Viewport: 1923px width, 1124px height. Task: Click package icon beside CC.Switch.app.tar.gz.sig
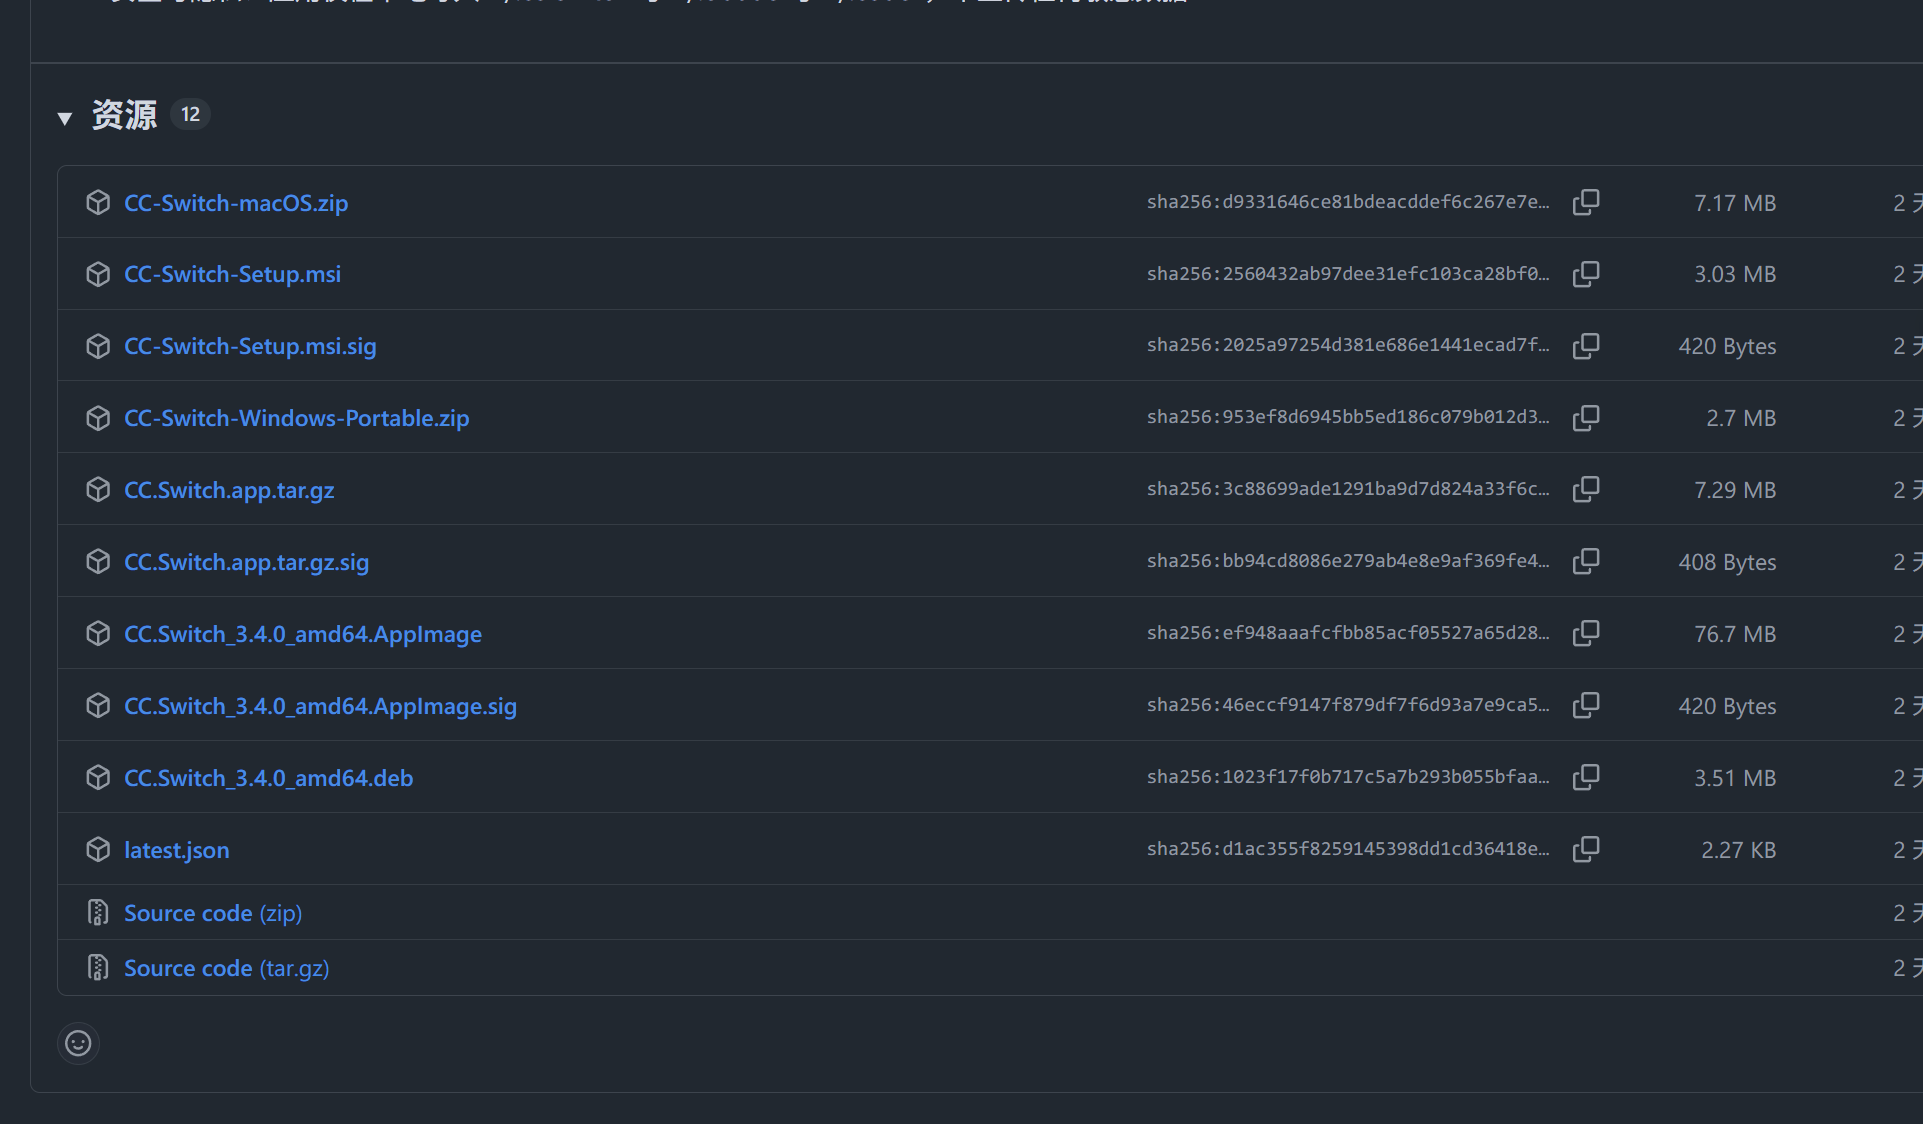point(98,562)
